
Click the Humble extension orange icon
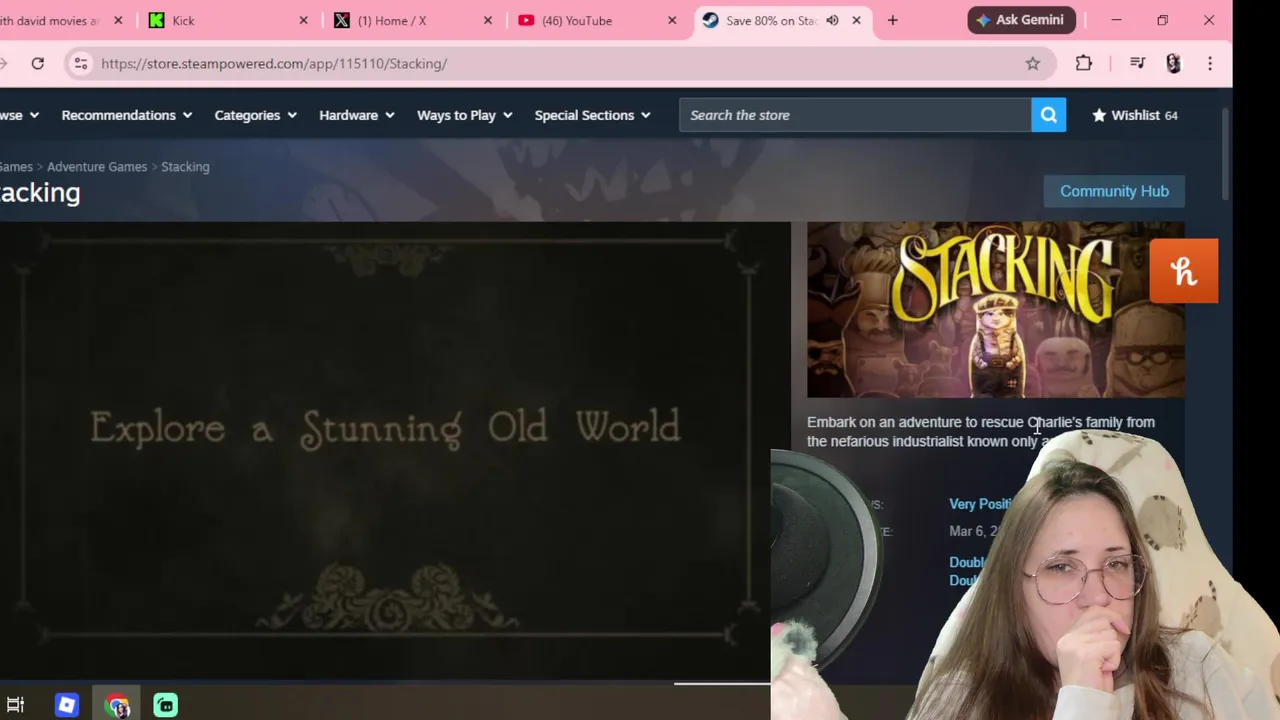coord(1184,270)
